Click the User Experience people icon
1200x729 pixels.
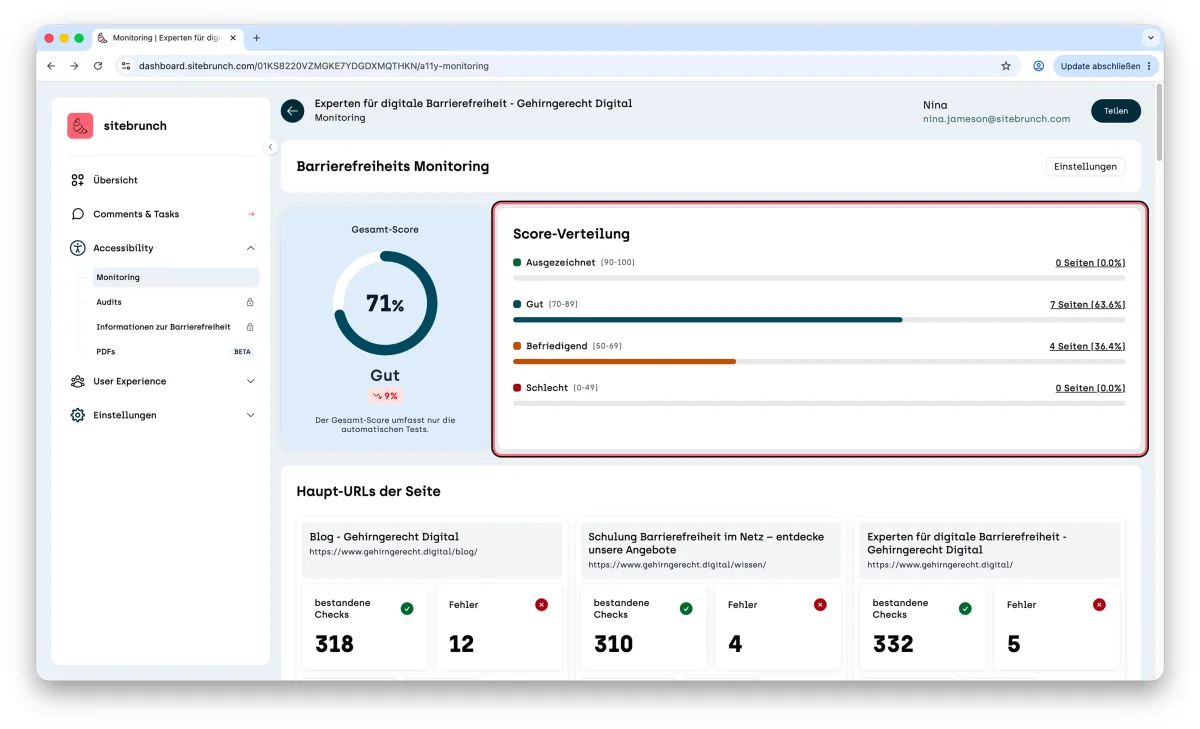point(78,381)
